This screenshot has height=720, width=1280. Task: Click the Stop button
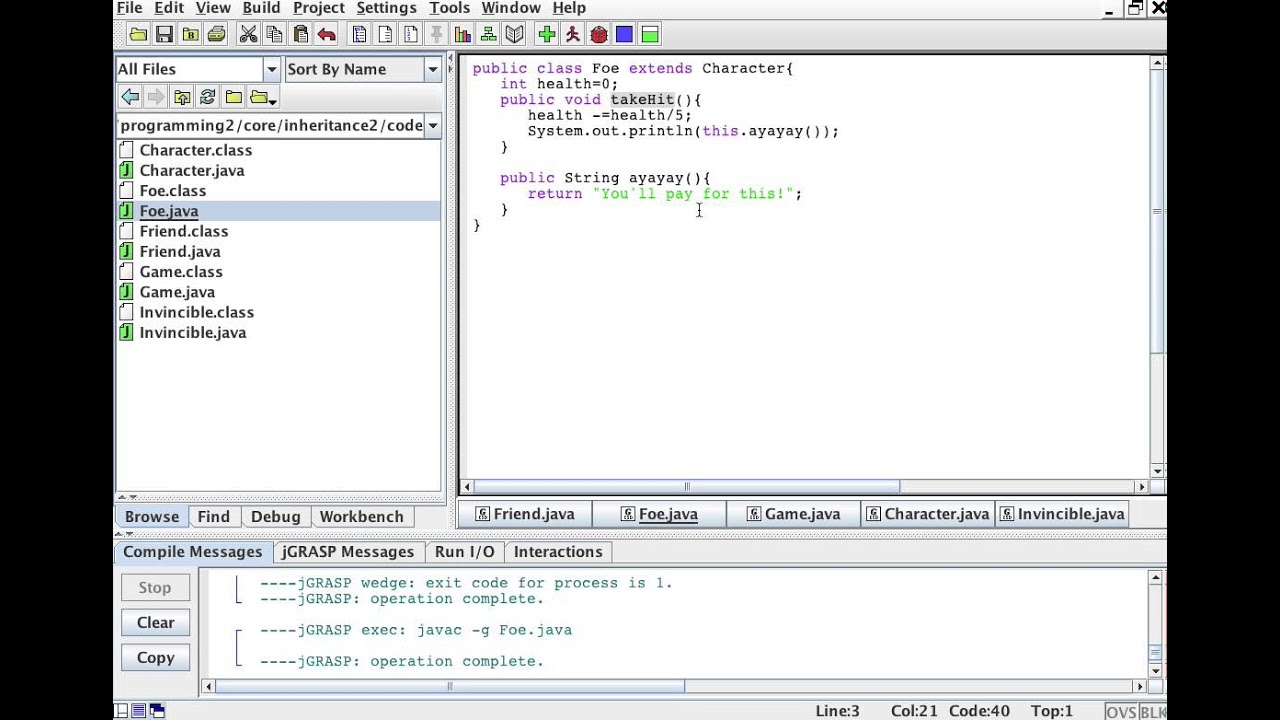click(155, 588)
